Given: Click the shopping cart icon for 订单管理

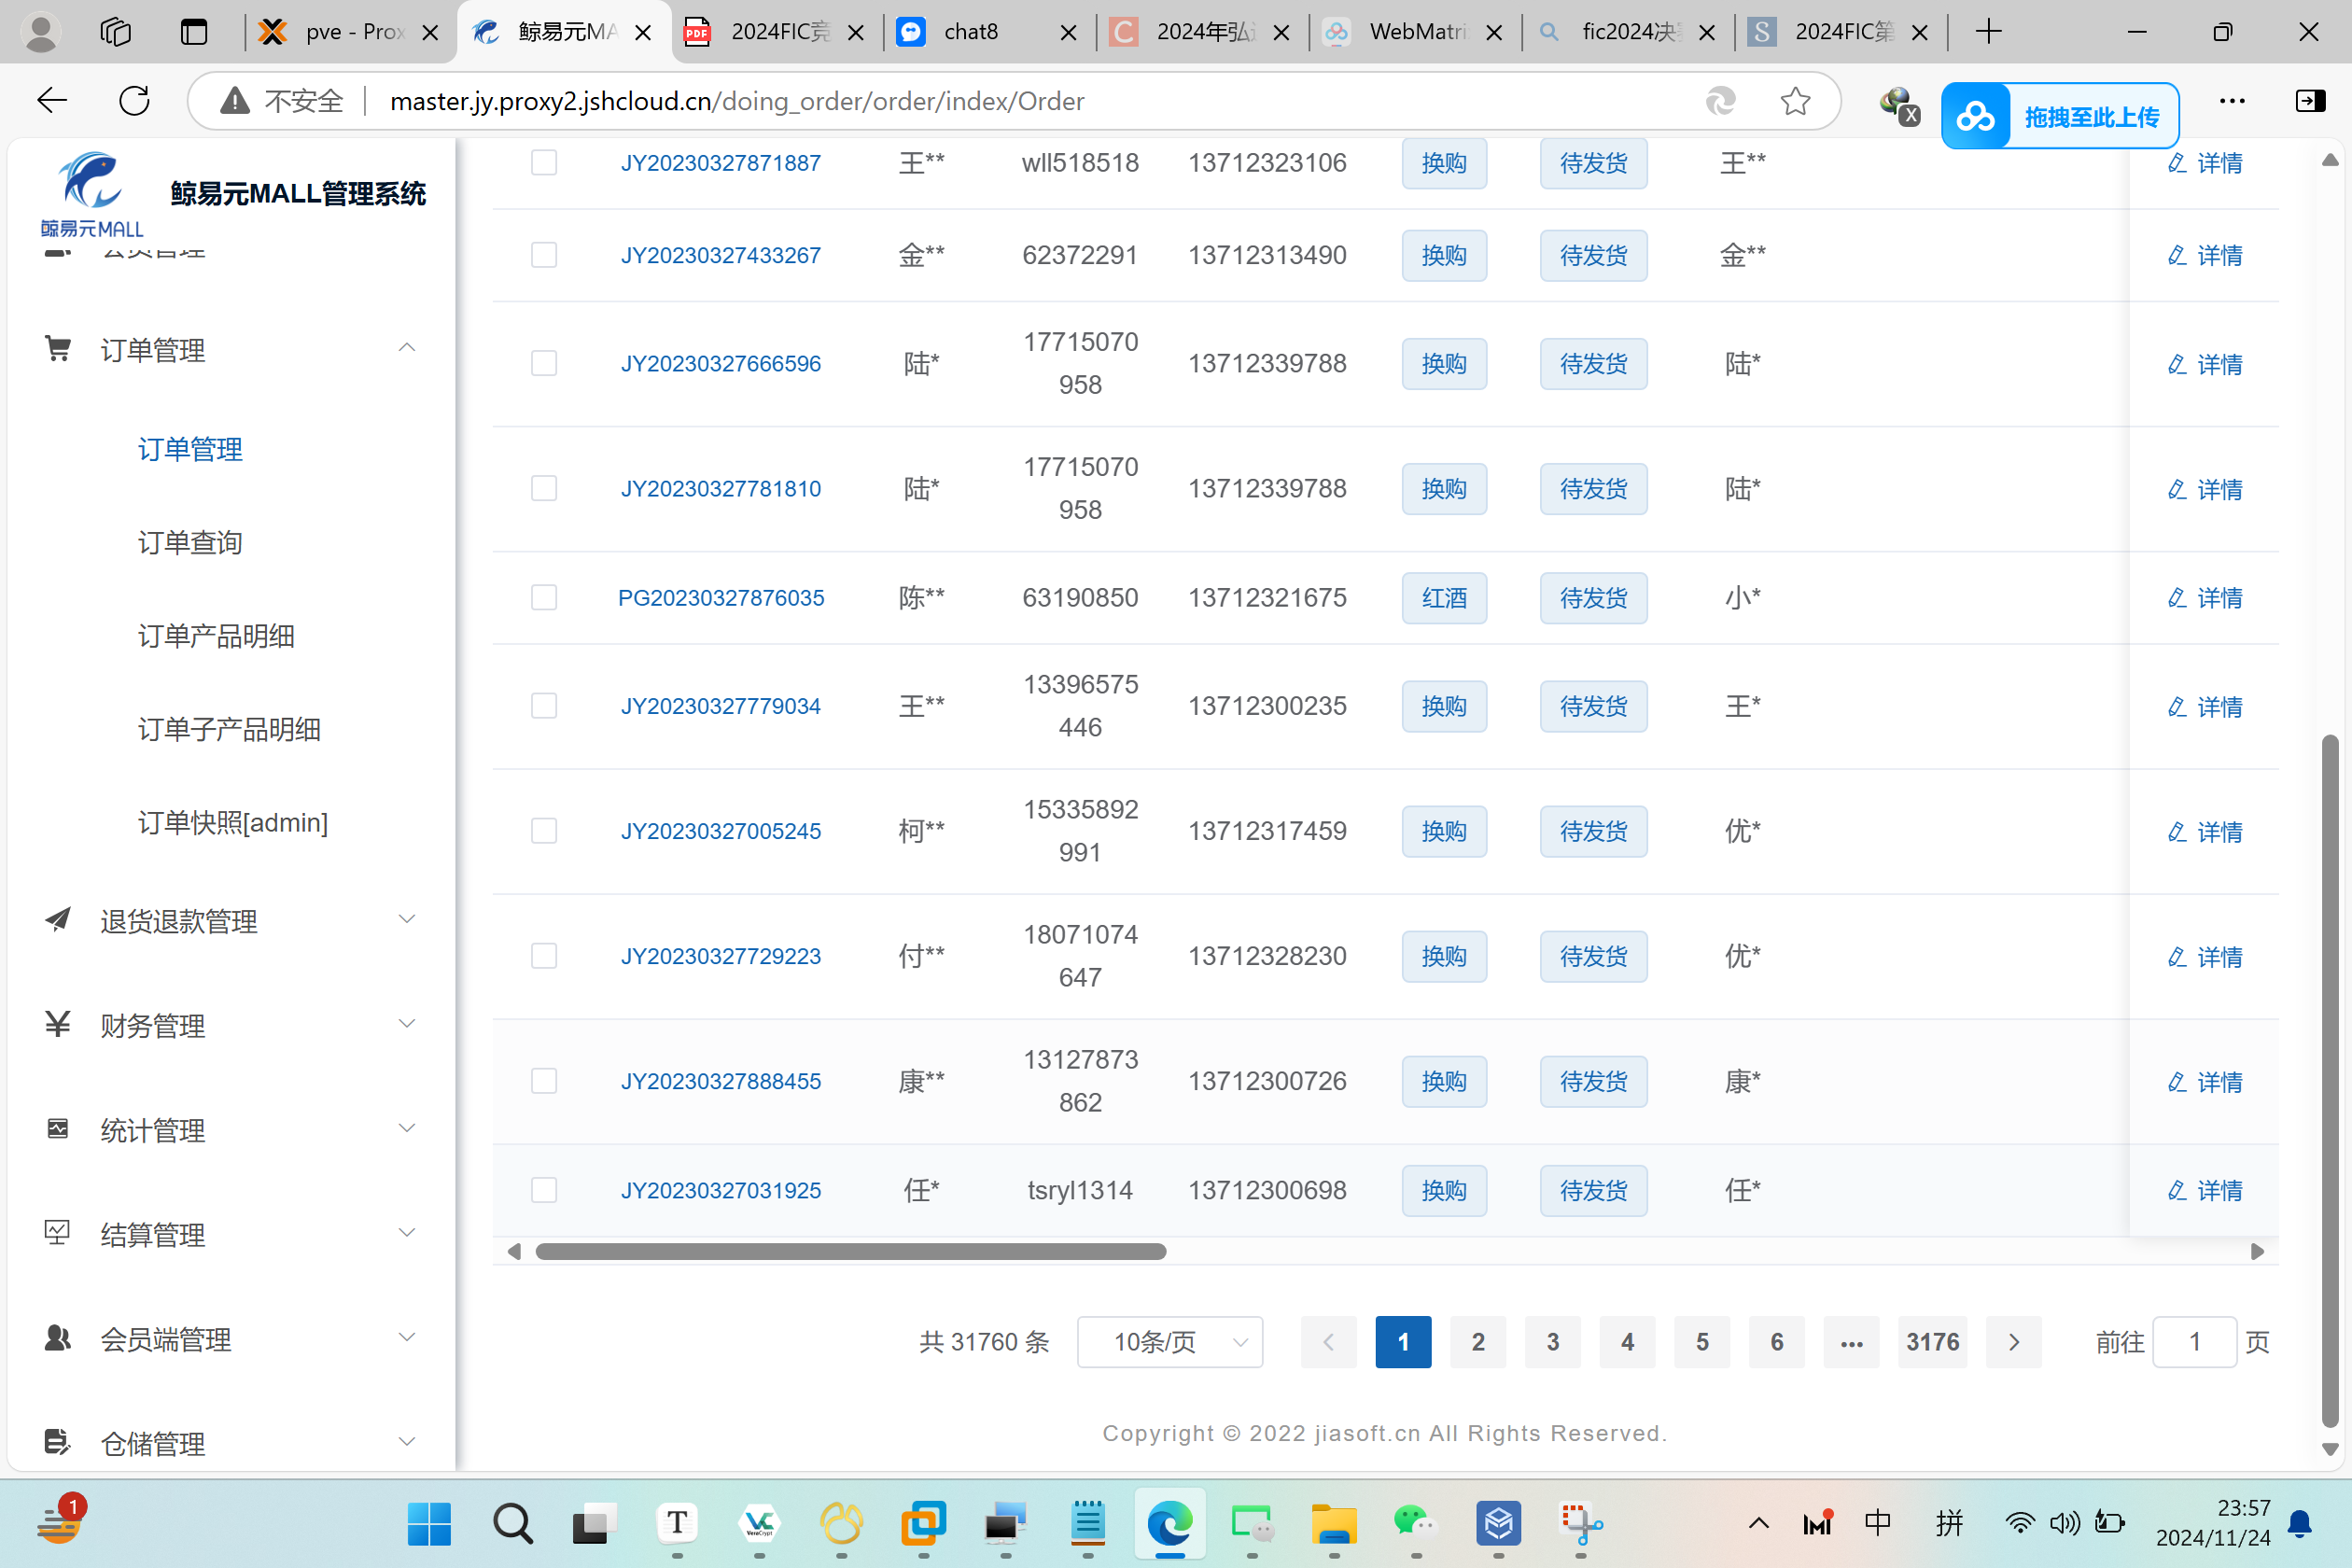Looking at the screenshot, I should [58, 349].
